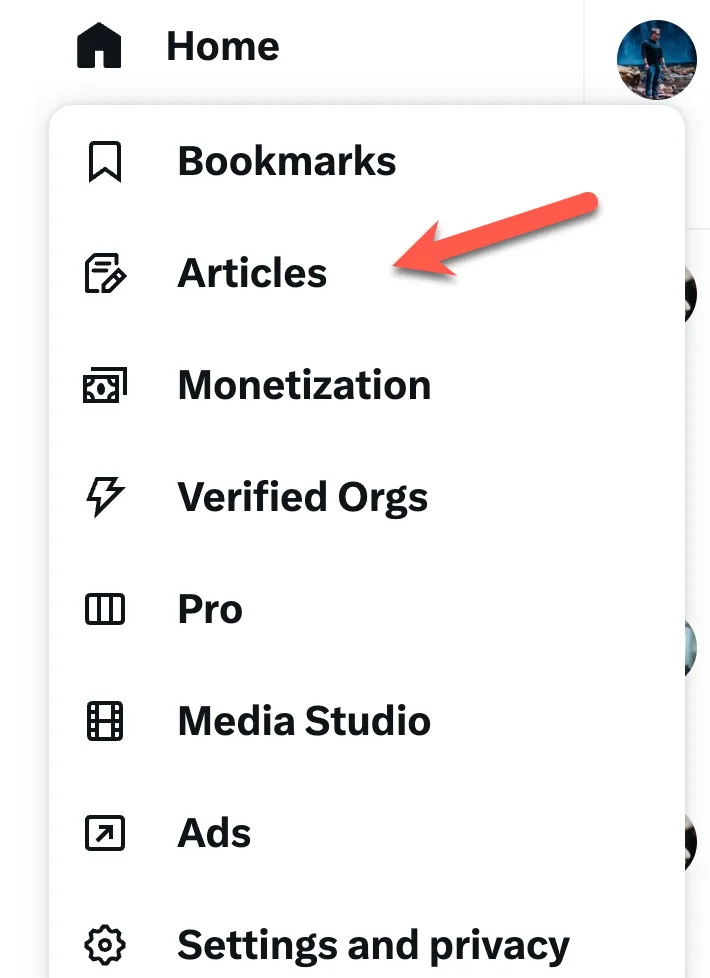Open the Bookmarks menu entry
Screen dimensions: 710x978
[287, 162]
